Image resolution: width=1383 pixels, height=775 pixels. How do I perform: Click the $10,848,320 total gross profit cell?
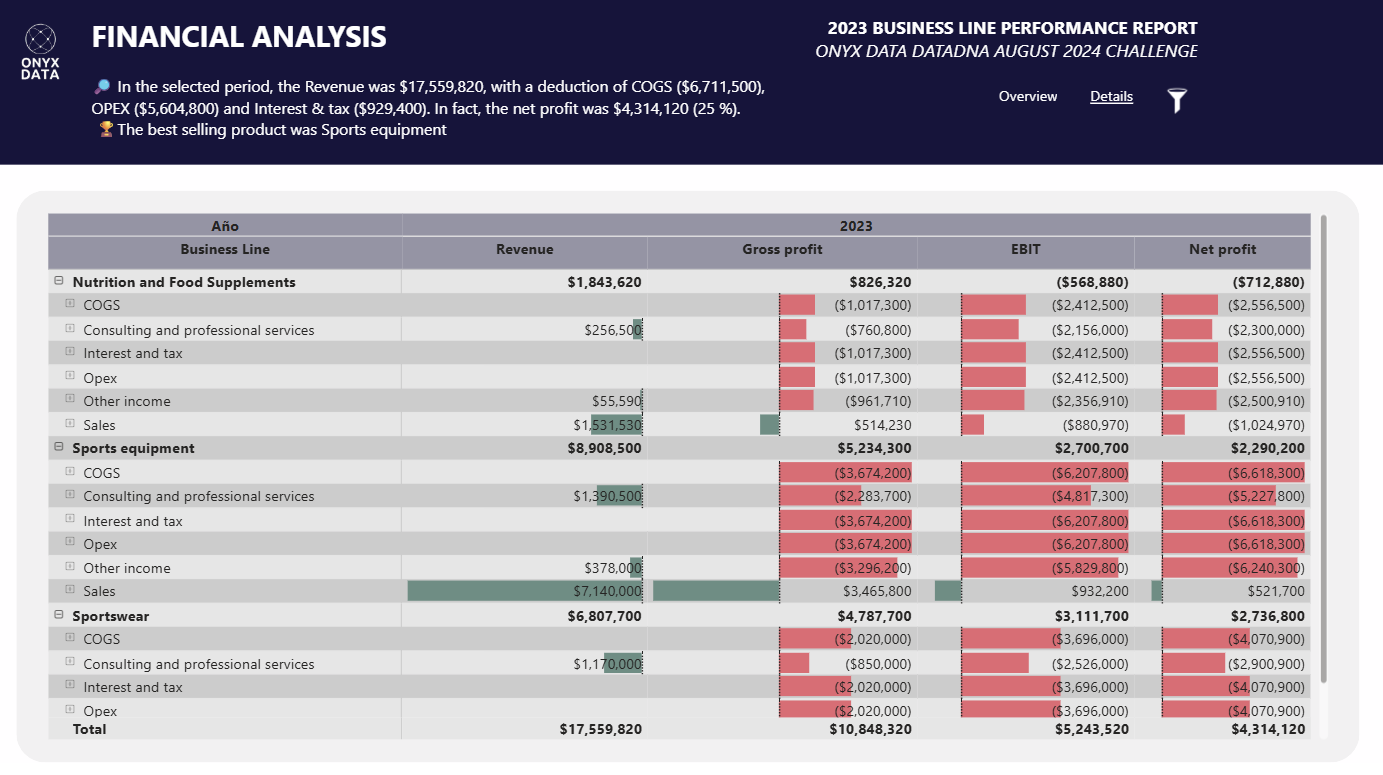[x=782, y=729]
